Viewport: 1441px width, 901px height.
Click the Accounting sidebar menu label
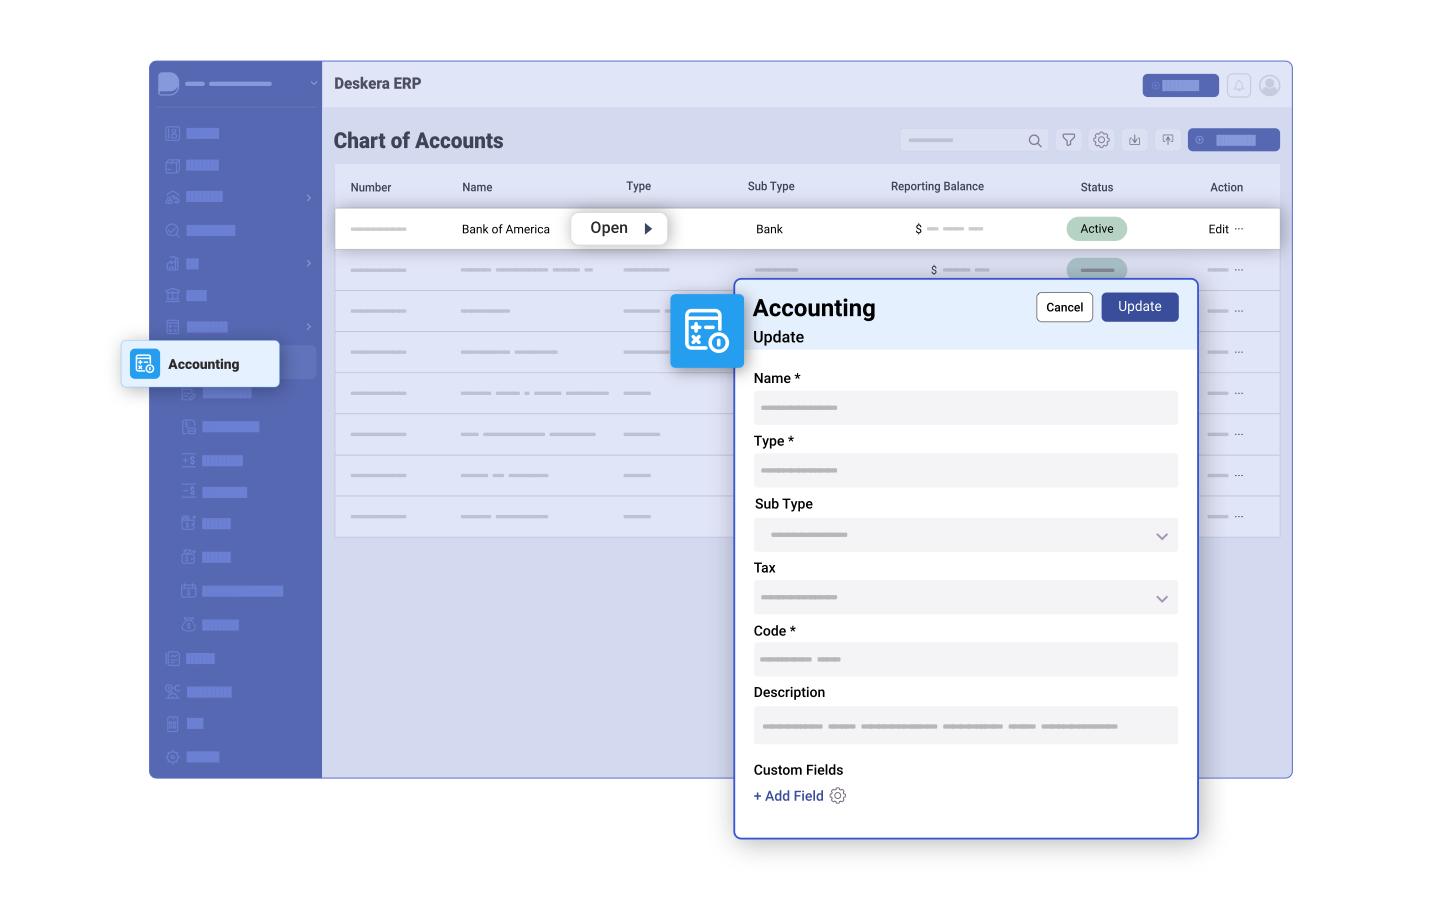click(x=203, y=363)
